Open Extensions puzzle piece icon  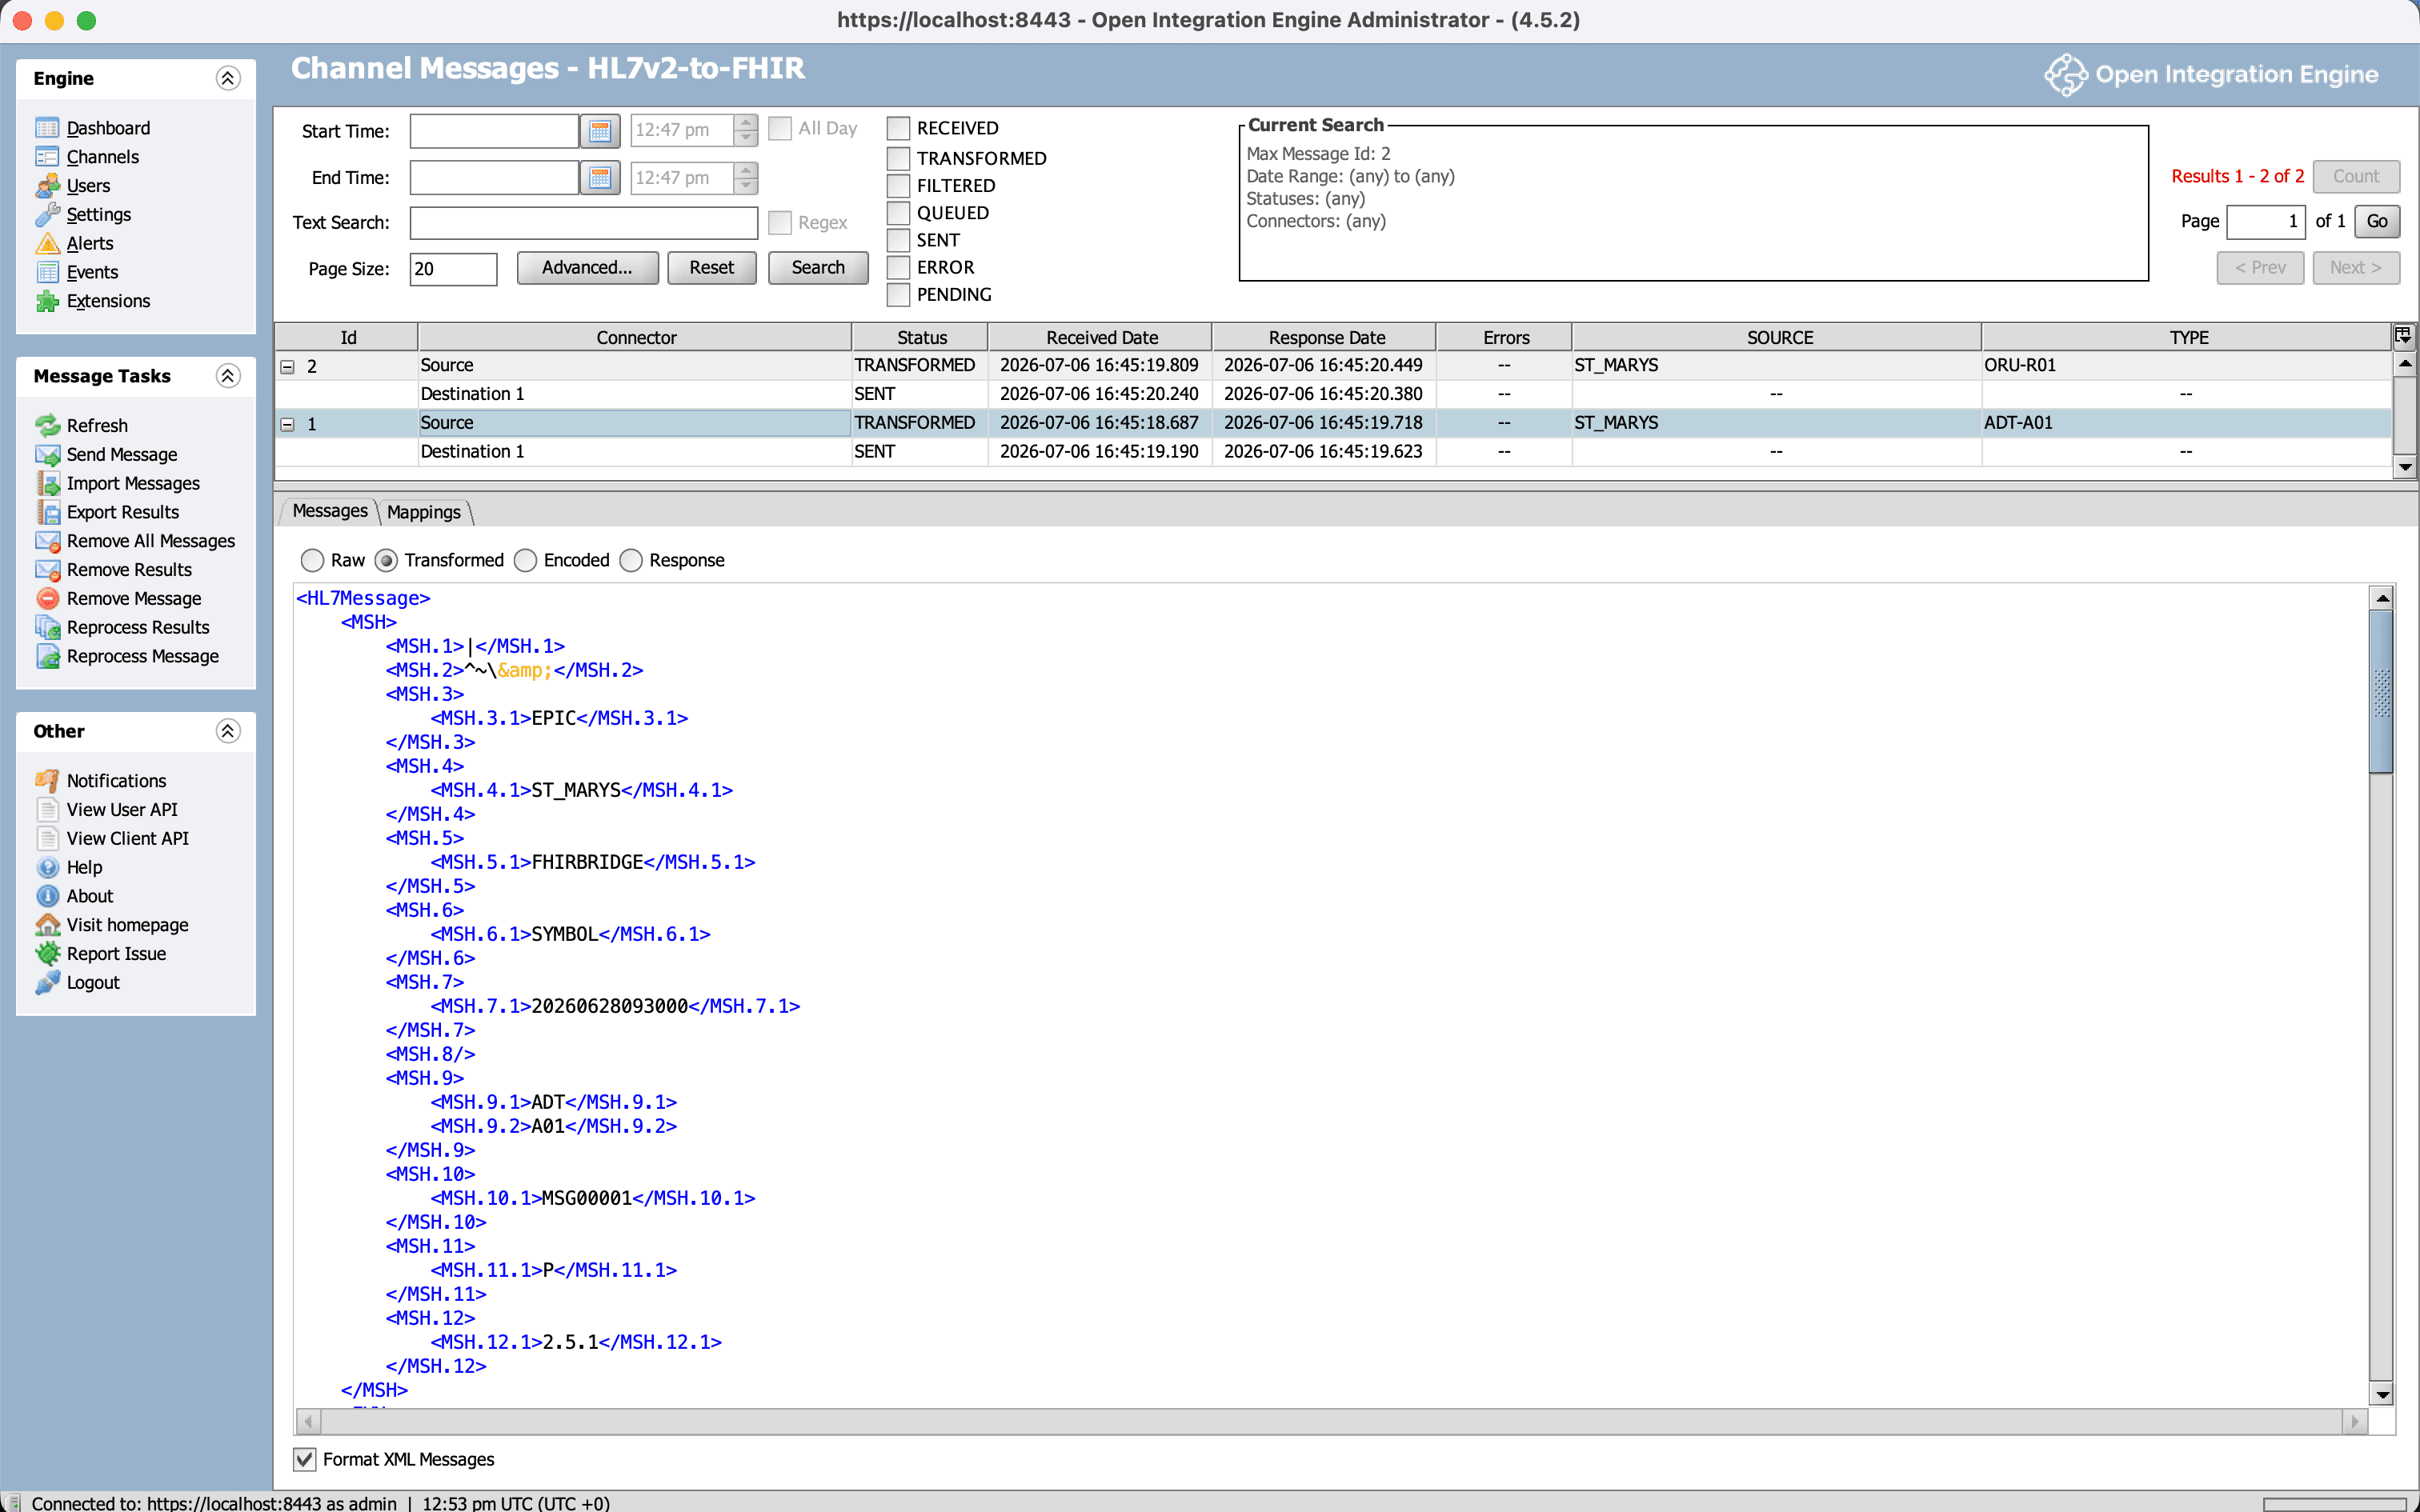pyautogui.click(x=47, y=301)
